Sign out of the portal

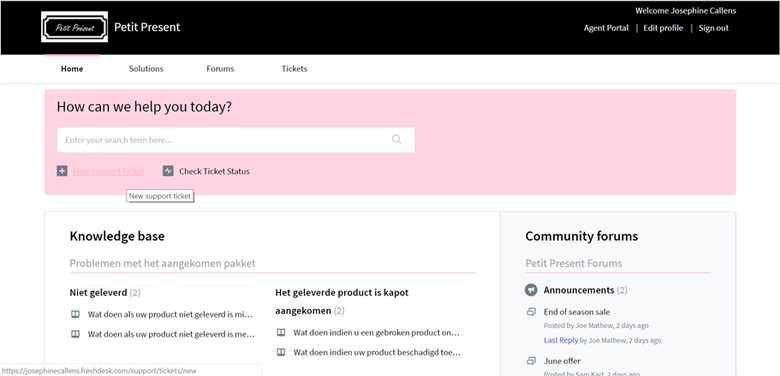coord(713,28)
